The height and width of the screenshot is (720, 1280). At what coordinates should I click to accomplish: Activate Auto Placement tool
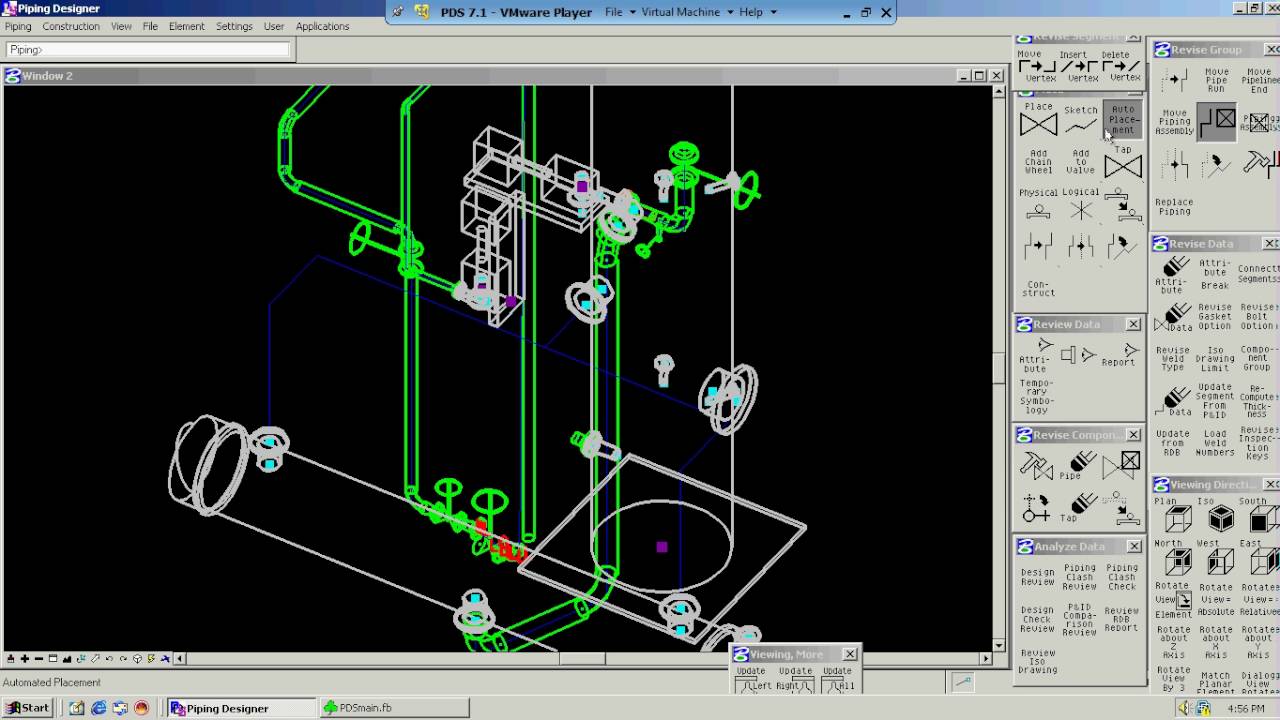click(x=1123, y=119)
